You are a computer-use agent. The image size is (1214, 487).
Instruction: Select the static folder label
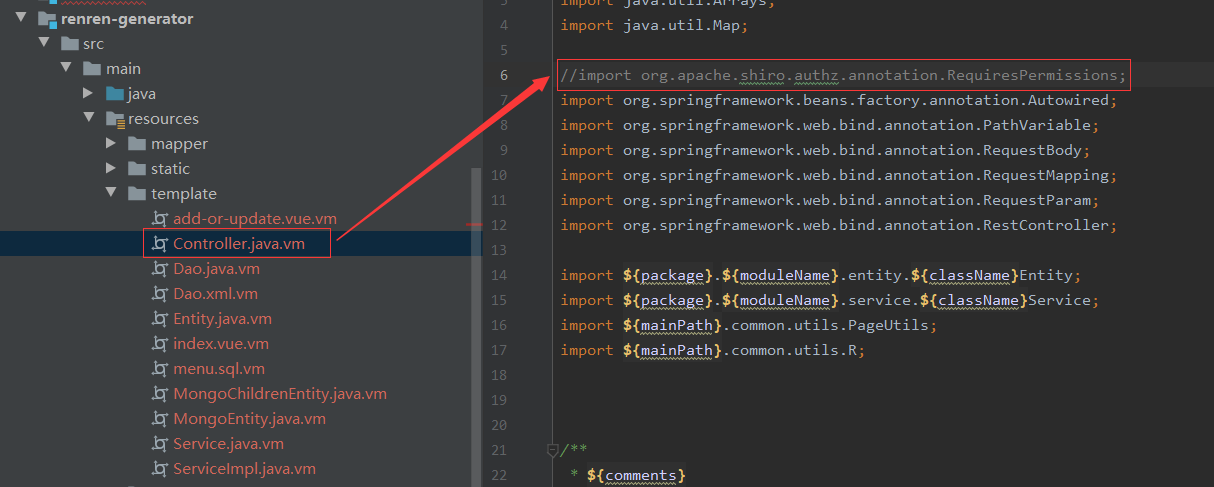(x=170, y=169)
